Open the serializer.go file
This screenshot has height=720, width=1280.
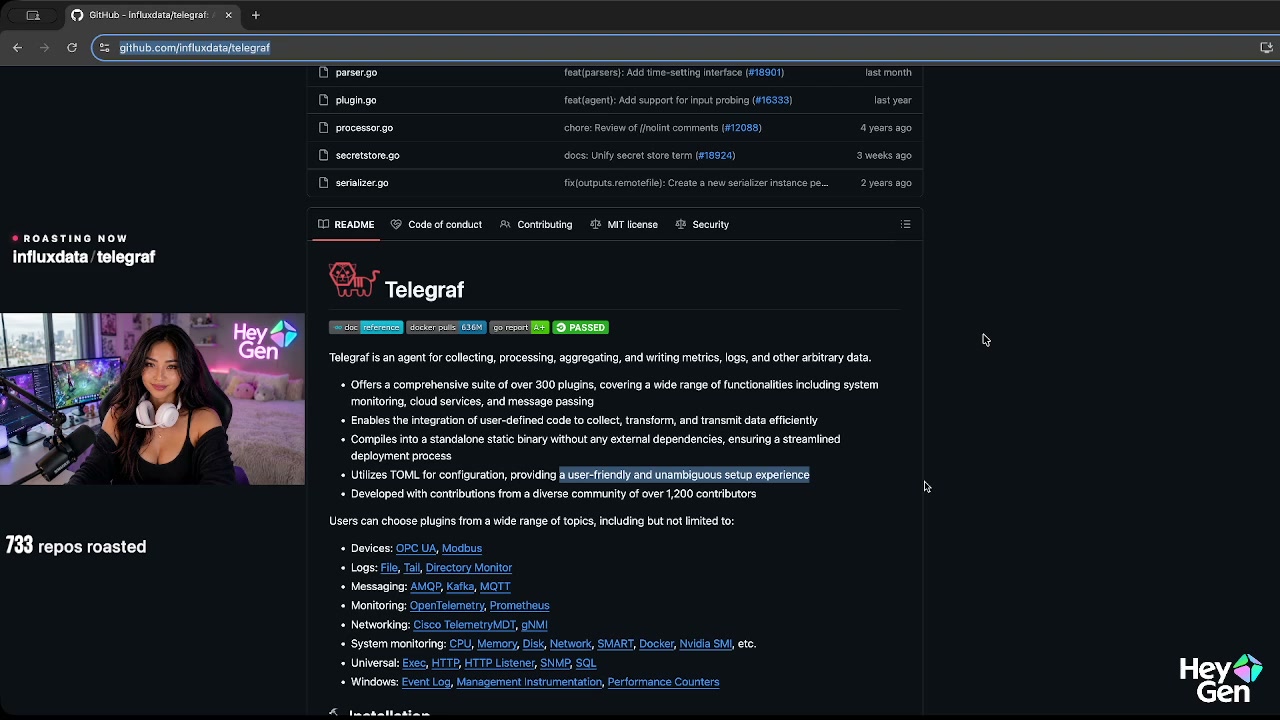click(362, 183)
